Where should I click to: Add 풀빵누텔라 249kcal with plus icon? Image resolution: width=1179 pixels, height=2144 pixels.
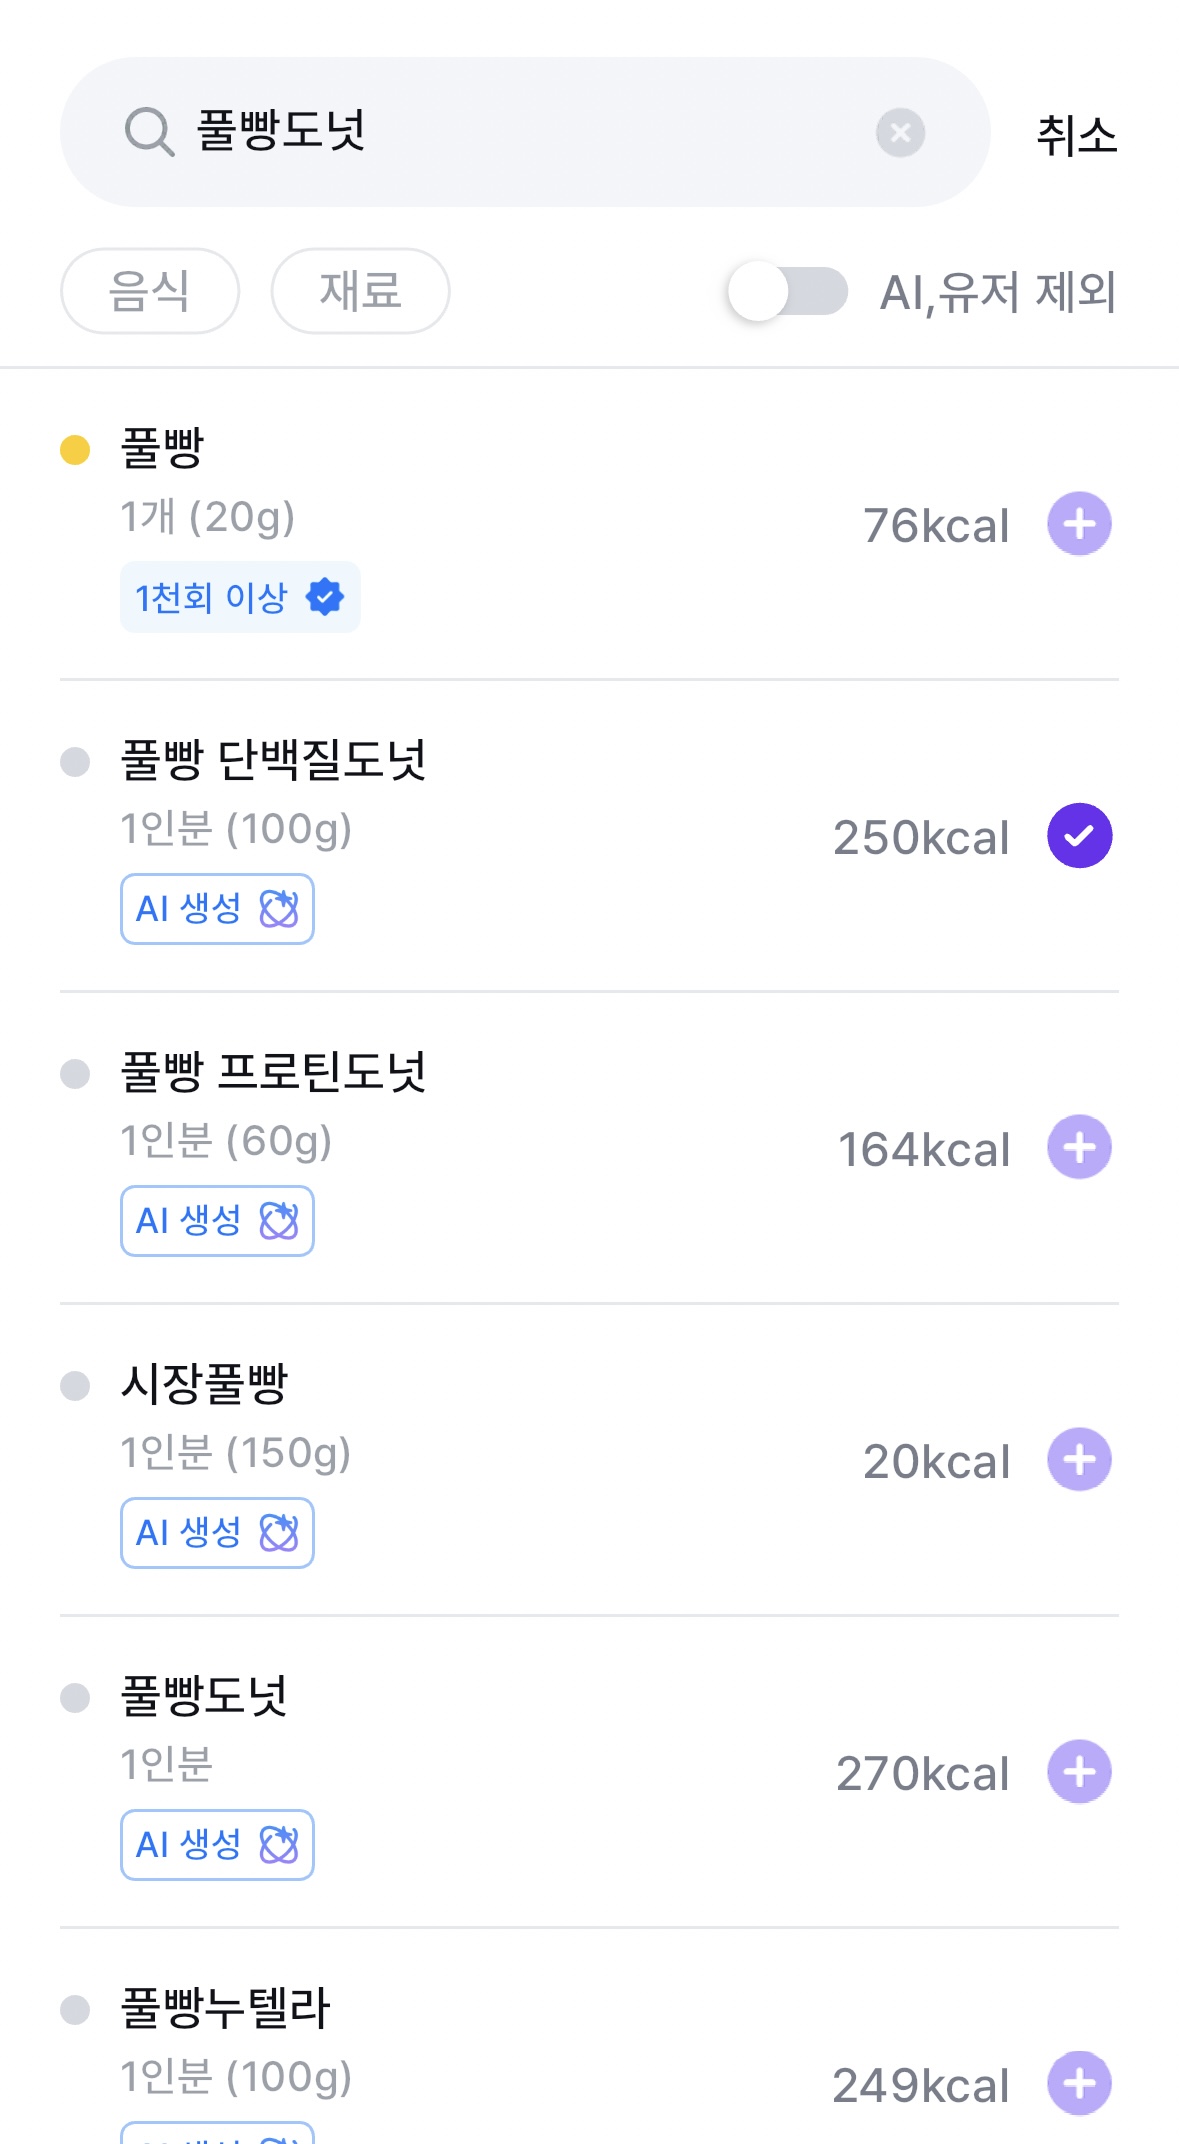click(x=1079, y=2083)
